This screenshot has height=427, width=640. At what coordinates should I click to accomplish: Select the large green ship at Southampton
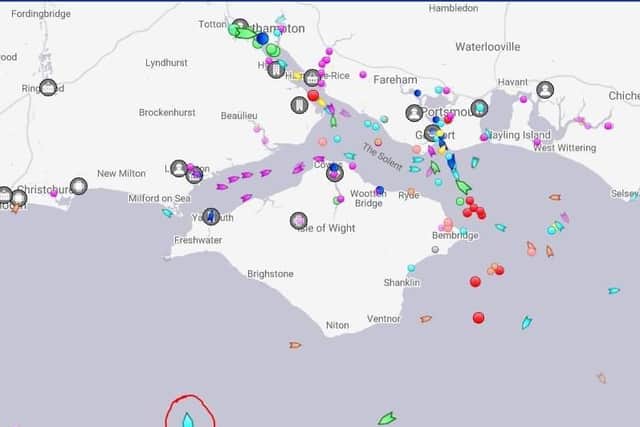[x=246, y=33]
